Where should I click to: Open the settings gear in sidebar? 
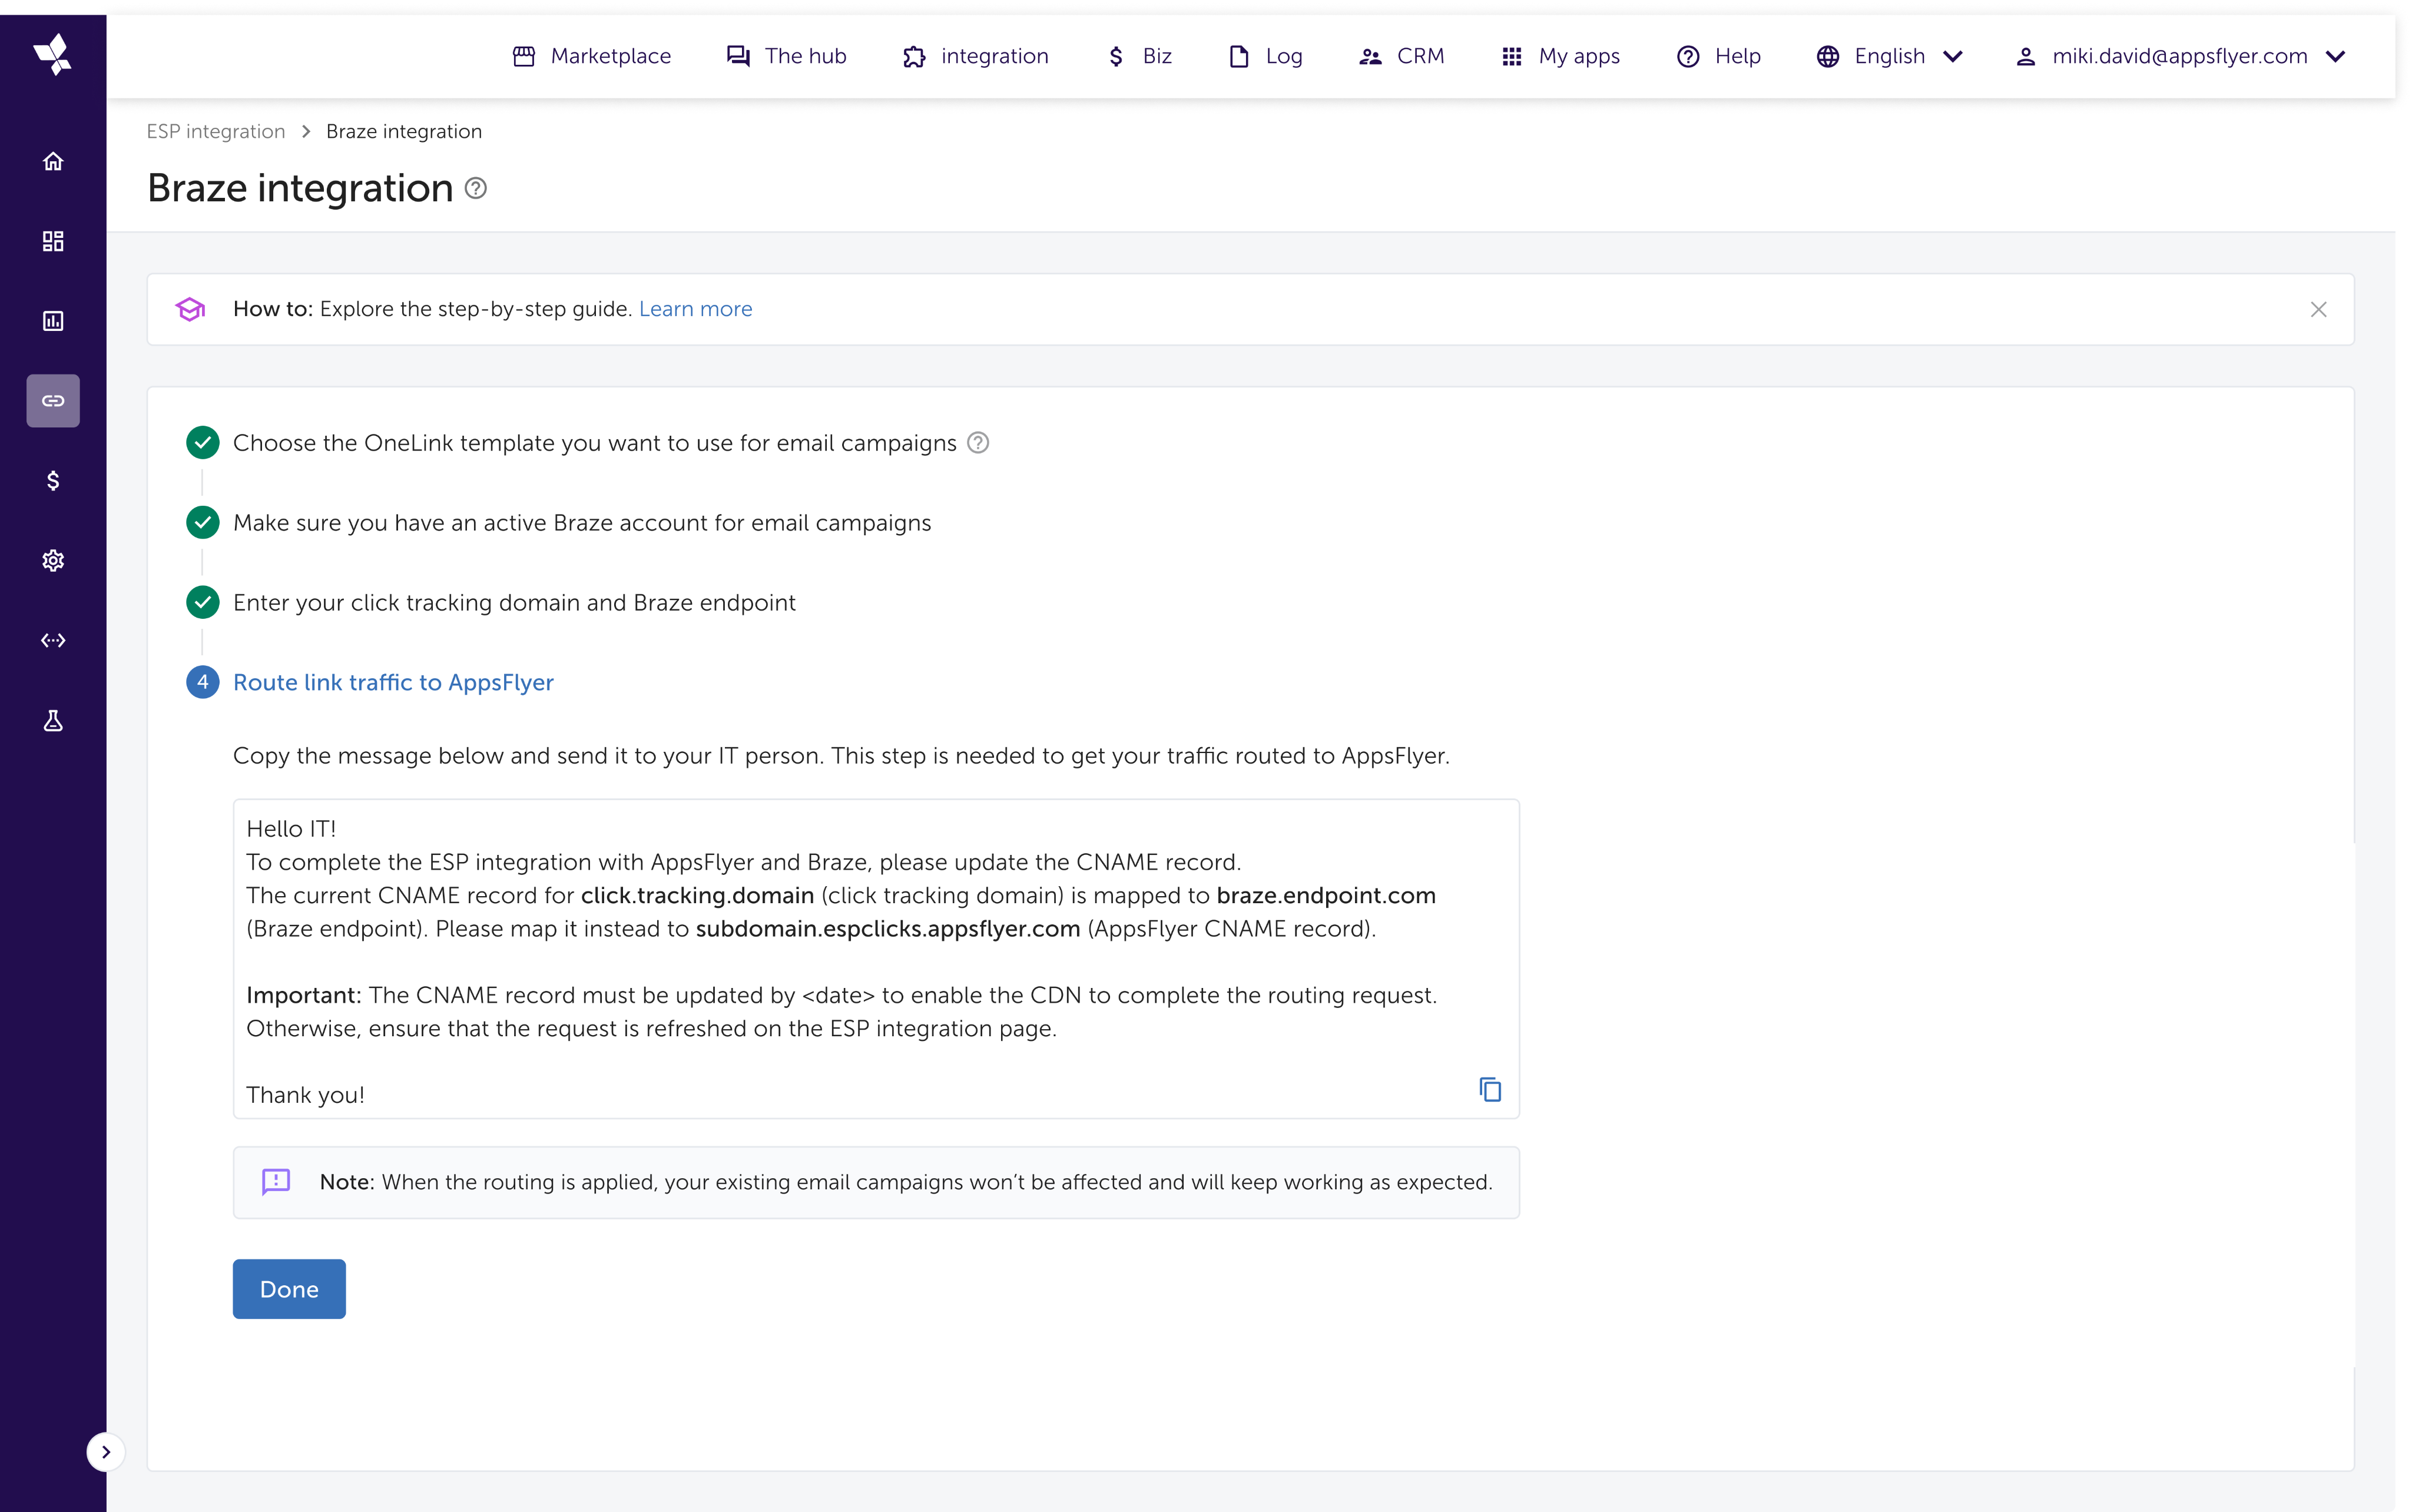[x=53, y=561]
